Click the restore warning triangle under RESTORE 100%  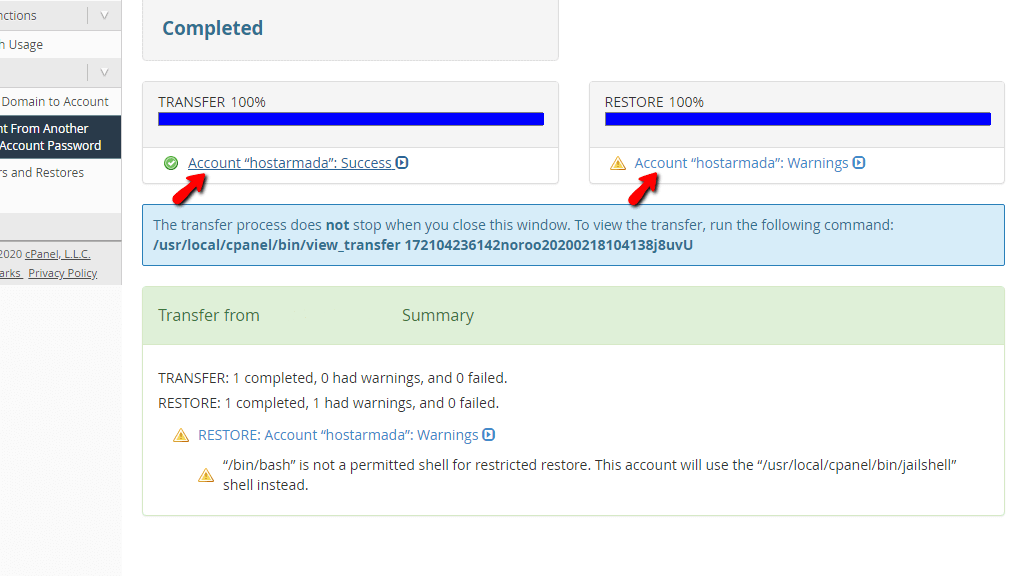tap(618, 163)
